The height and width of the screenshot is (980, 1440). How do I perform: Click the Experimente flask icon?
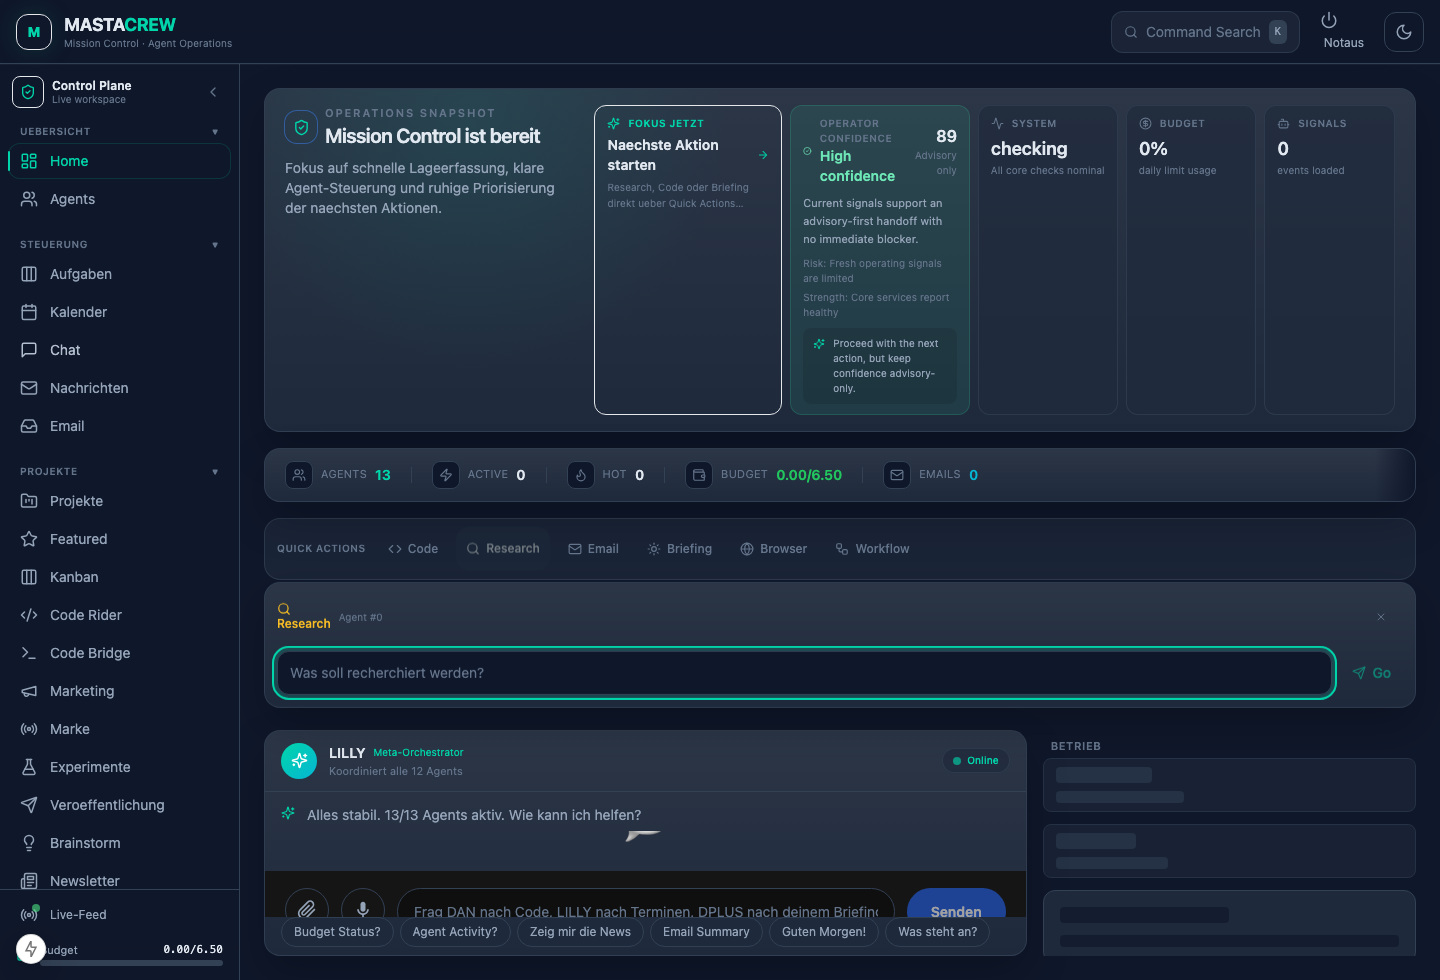click(29, 767)
